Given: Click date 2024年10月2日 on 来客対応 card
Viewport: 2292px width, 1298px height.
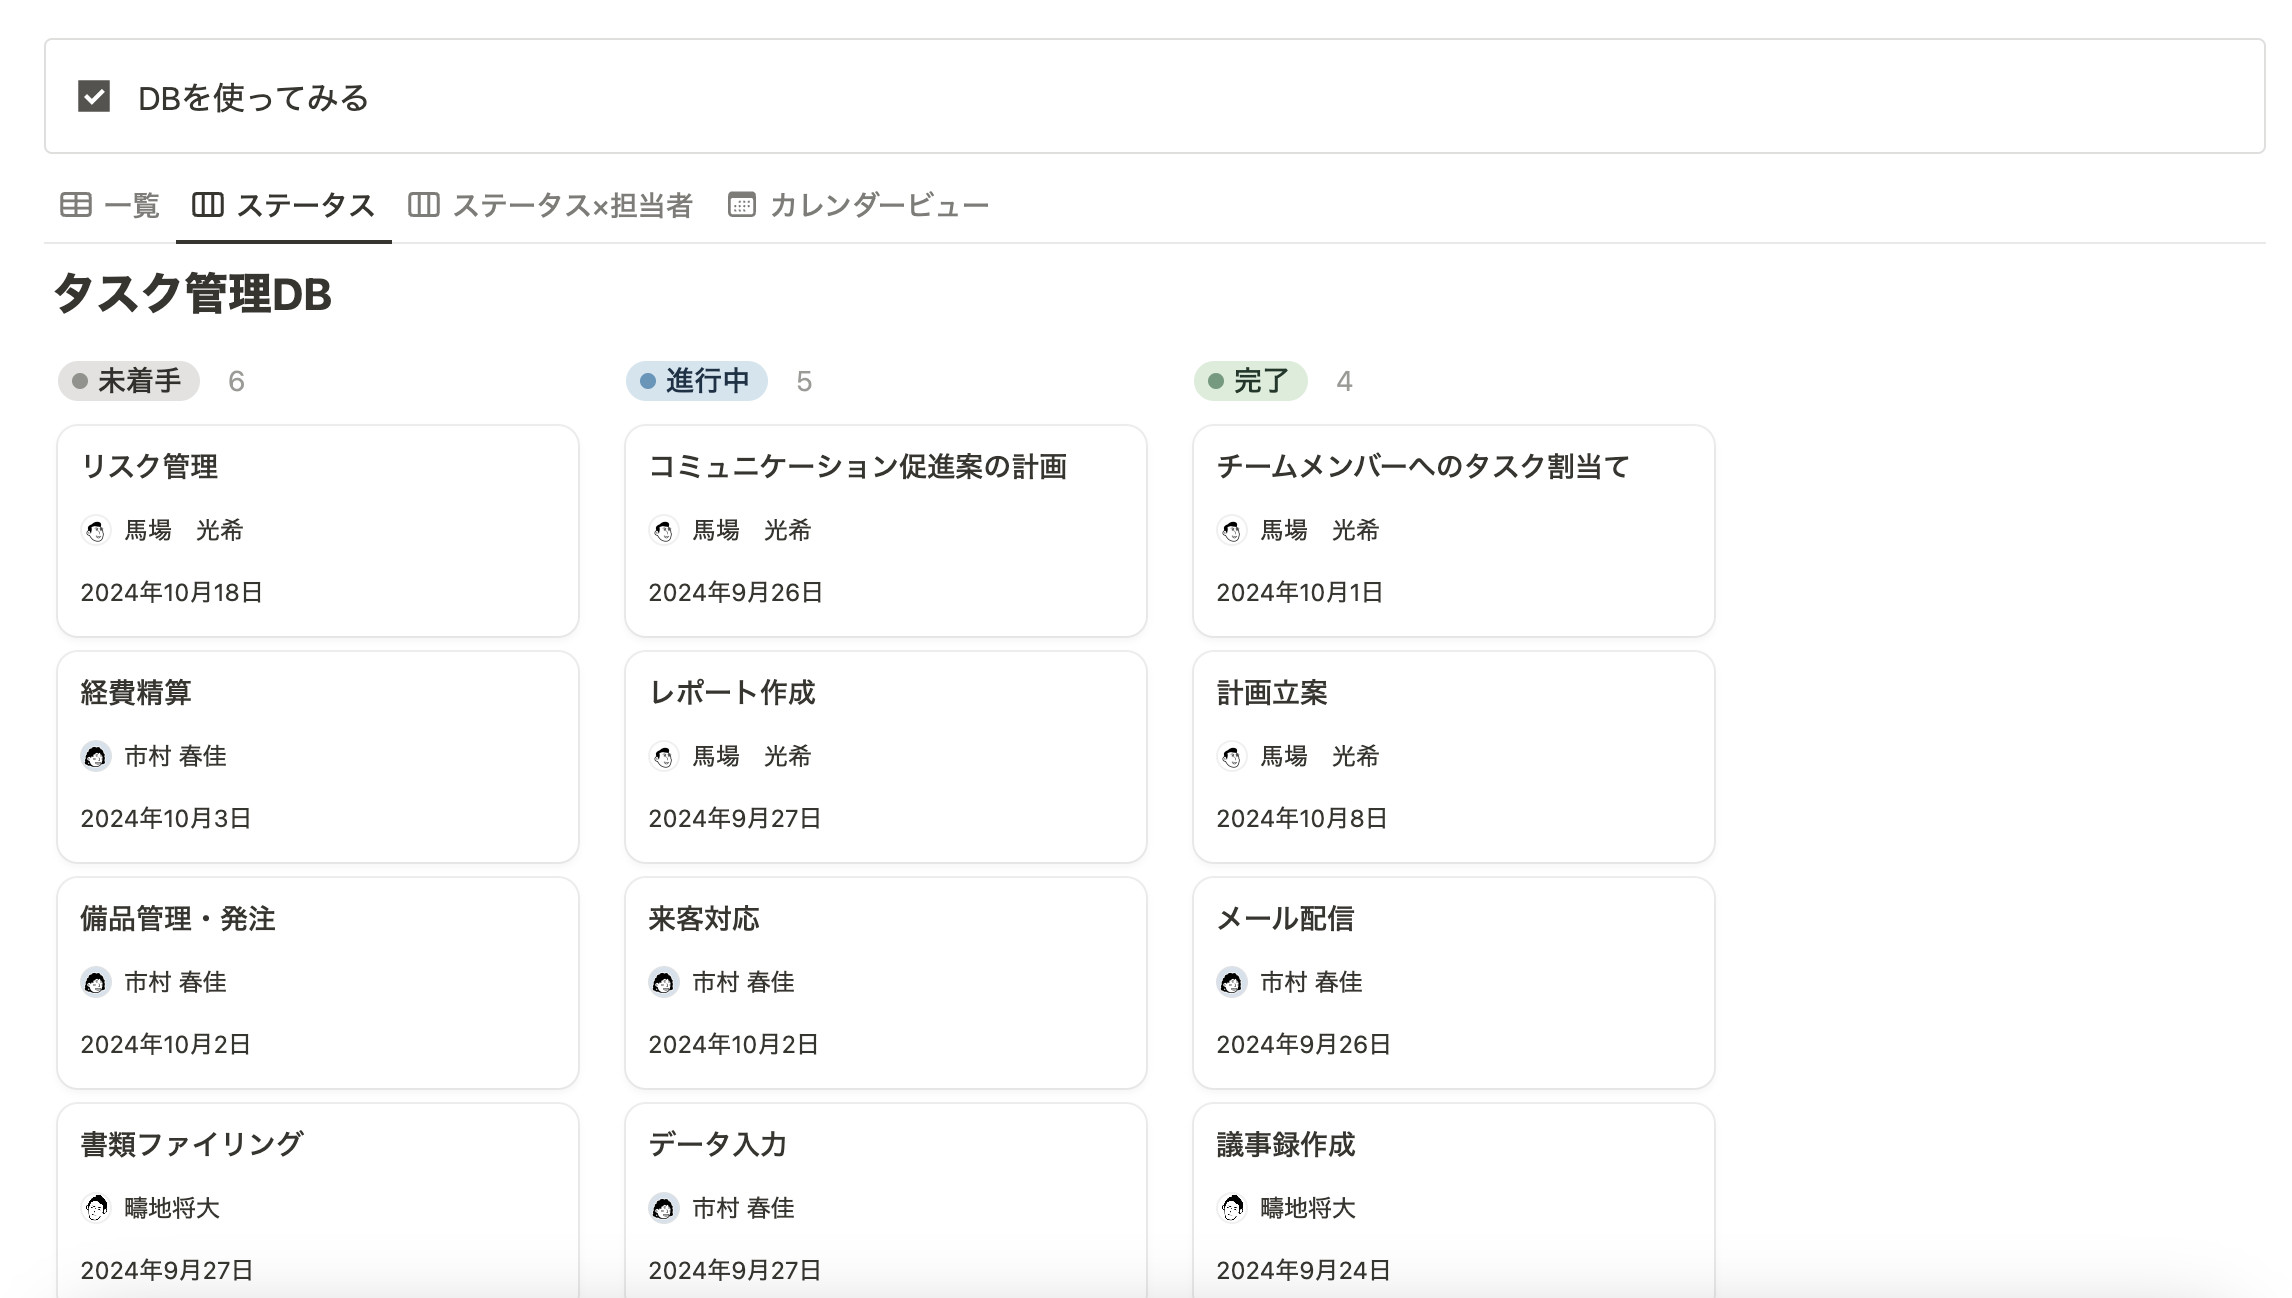Looking at the screenshot, I should click(x=733, y=1044).
